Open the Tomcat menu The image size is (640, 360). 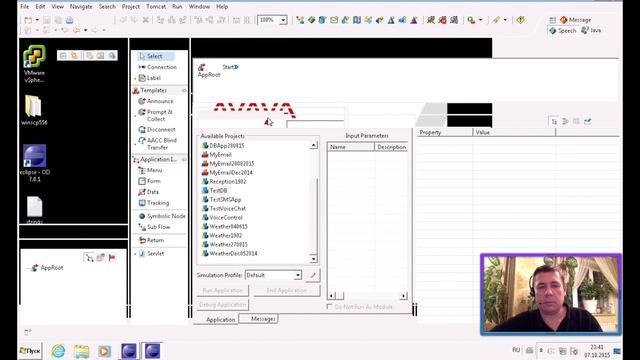156,7
